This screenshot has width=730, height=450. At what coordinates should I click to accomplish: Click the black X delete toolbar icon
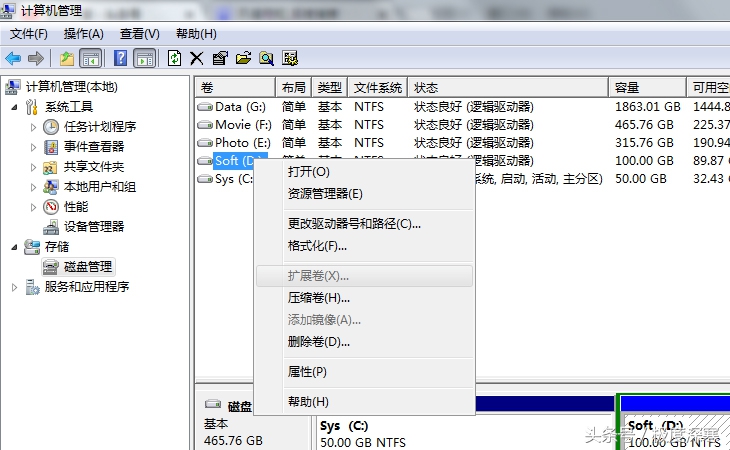pyautogui.click(x=196, y=59)
